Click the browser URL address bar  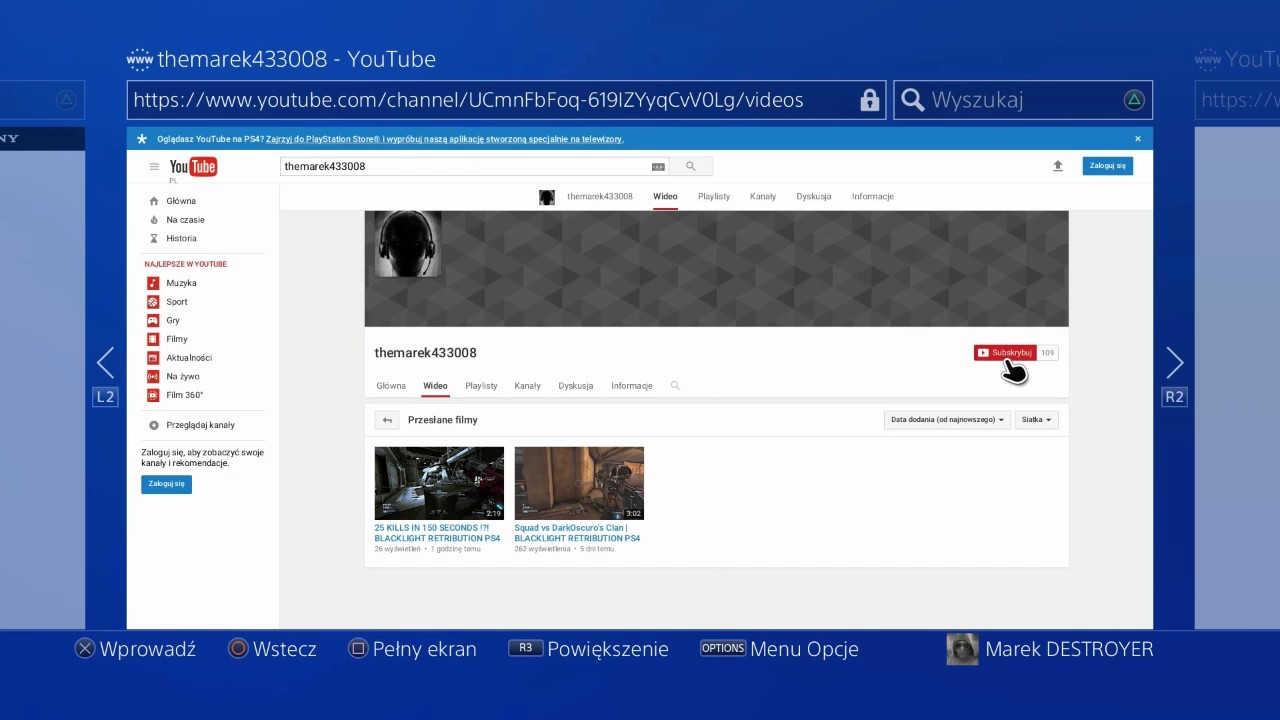point(506,100)
